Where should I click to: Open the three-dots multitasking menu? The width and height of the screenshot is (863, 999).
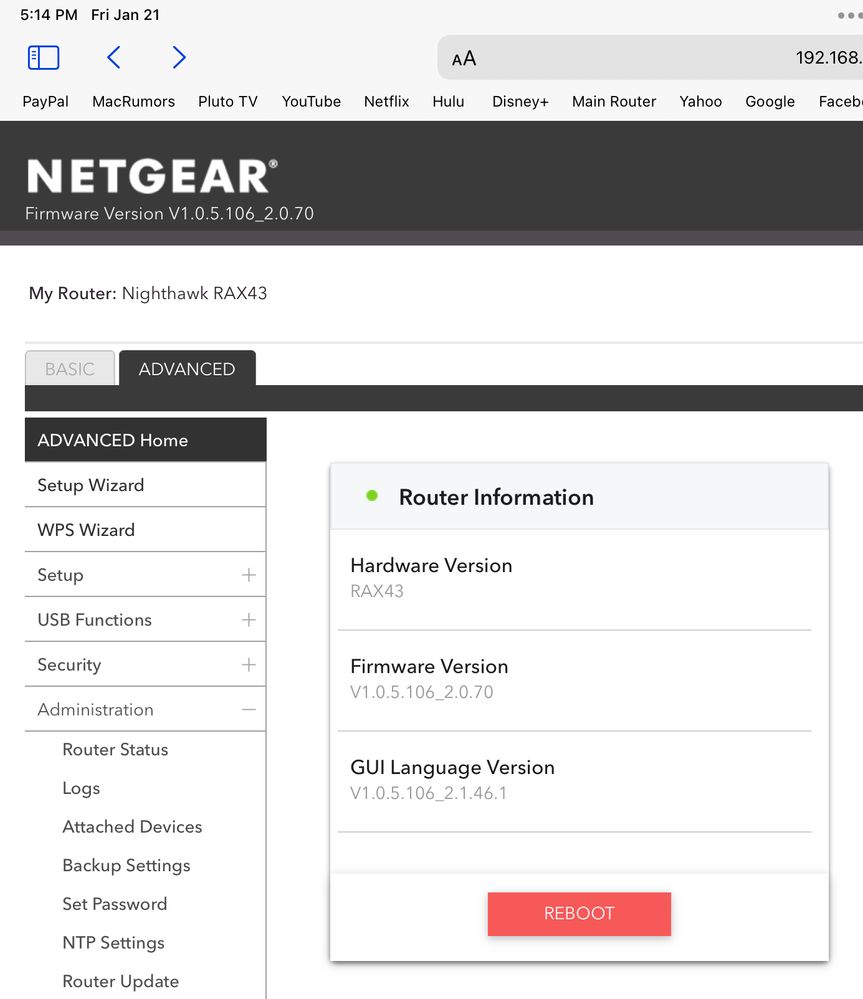[850, 15]
